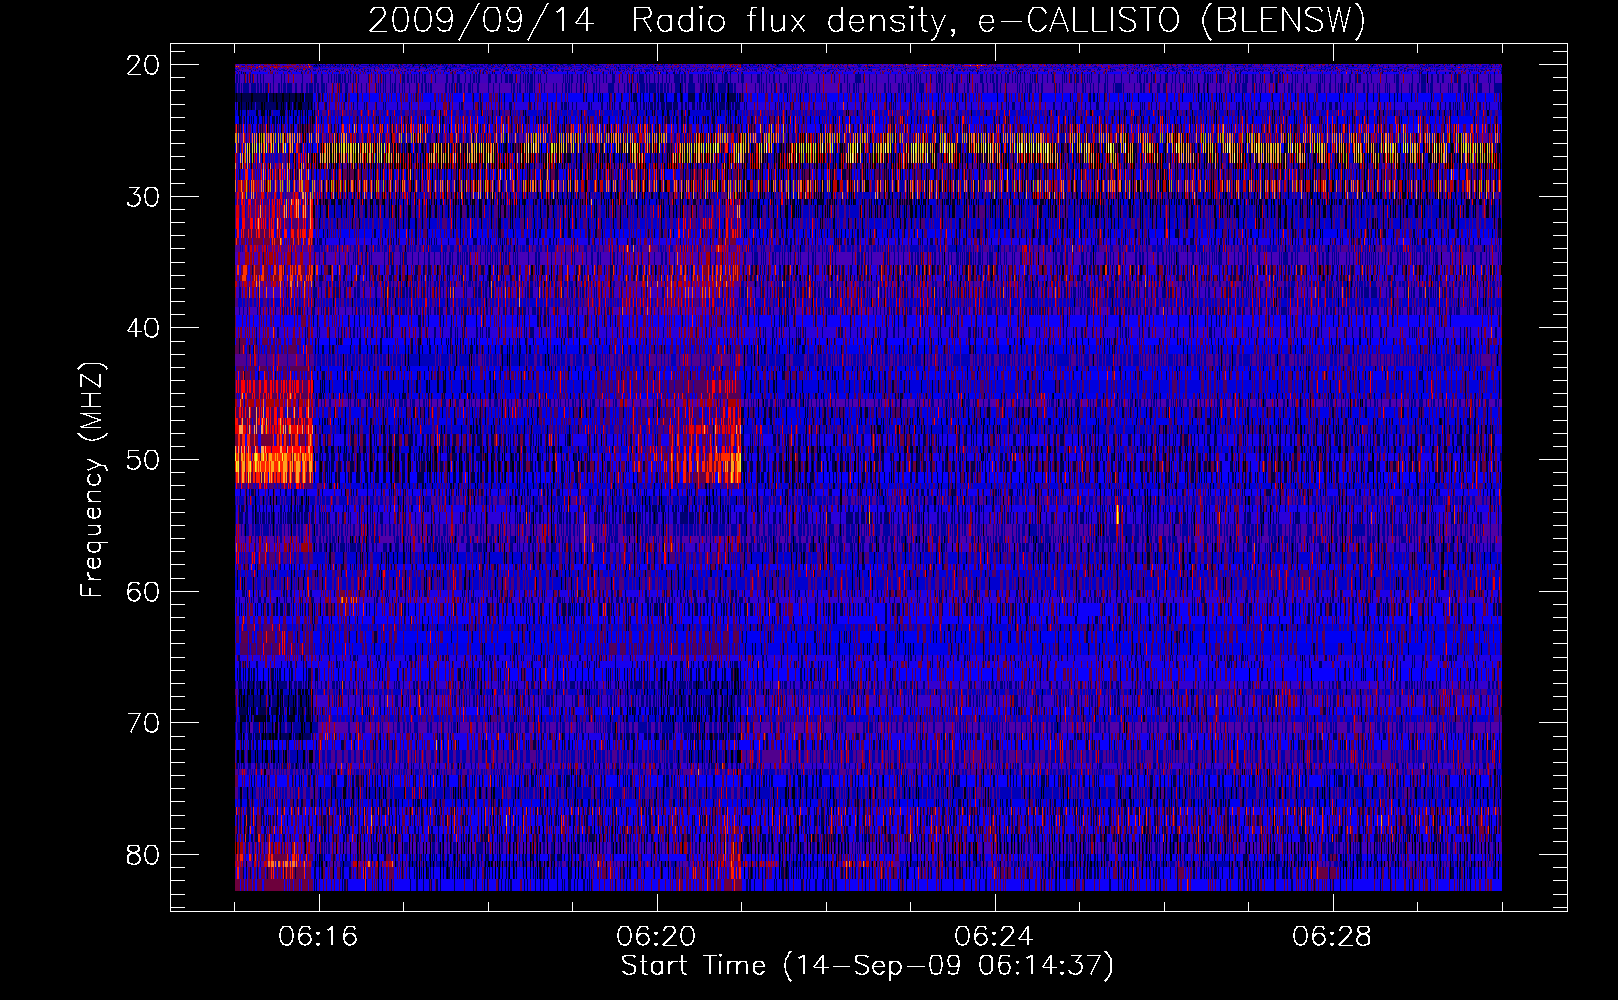Click the frequency tick label '20'

click(143, 65)
